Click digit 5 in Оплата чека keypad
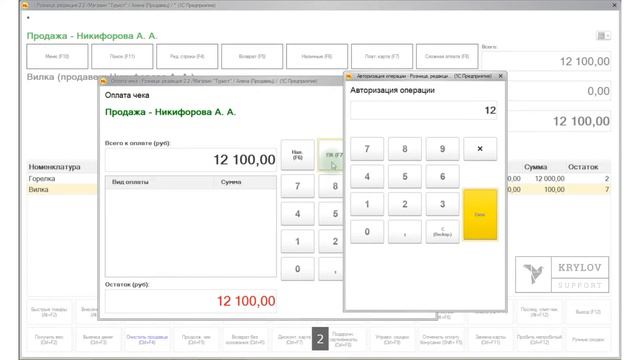The height and width of the screenshot is (360, 640). pos(331,214)
